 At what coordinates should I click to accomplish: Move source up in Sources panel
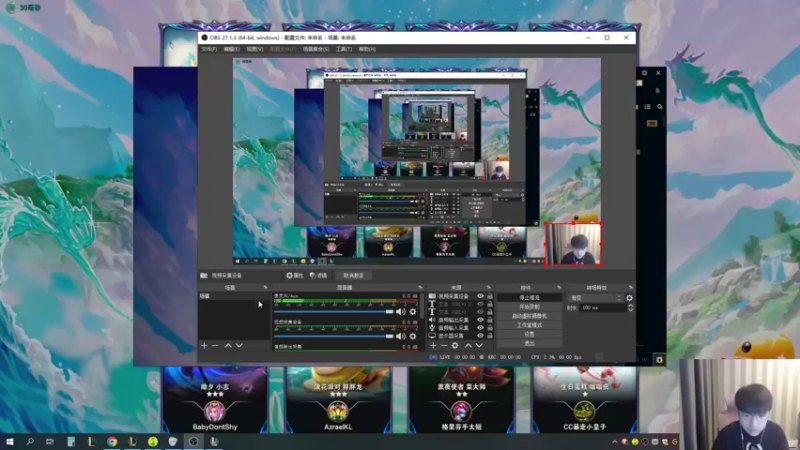pos(468,345)
